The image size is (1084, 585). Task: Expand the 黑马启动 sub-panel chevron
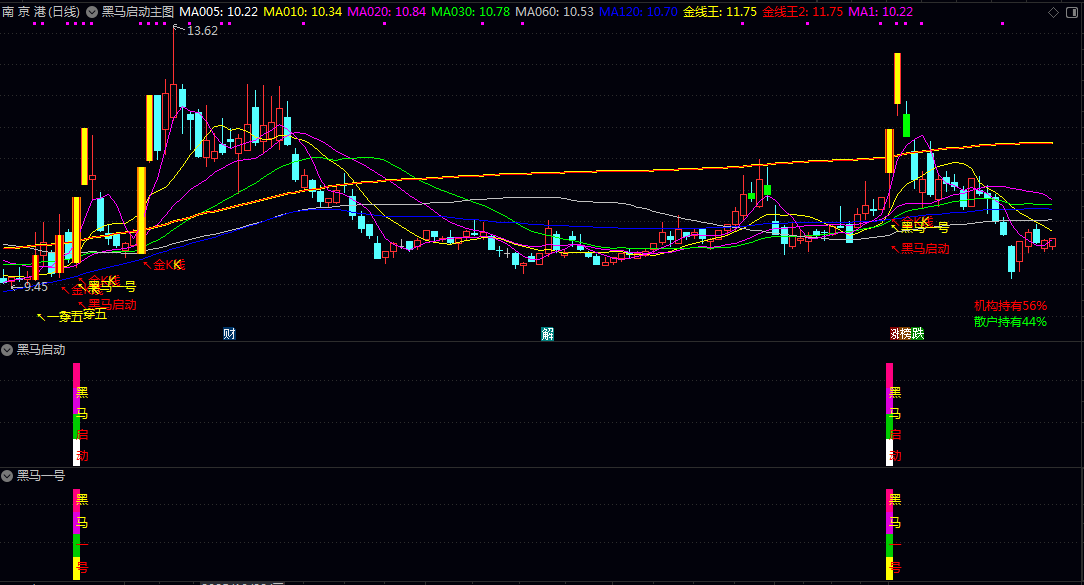click(7, 350)
